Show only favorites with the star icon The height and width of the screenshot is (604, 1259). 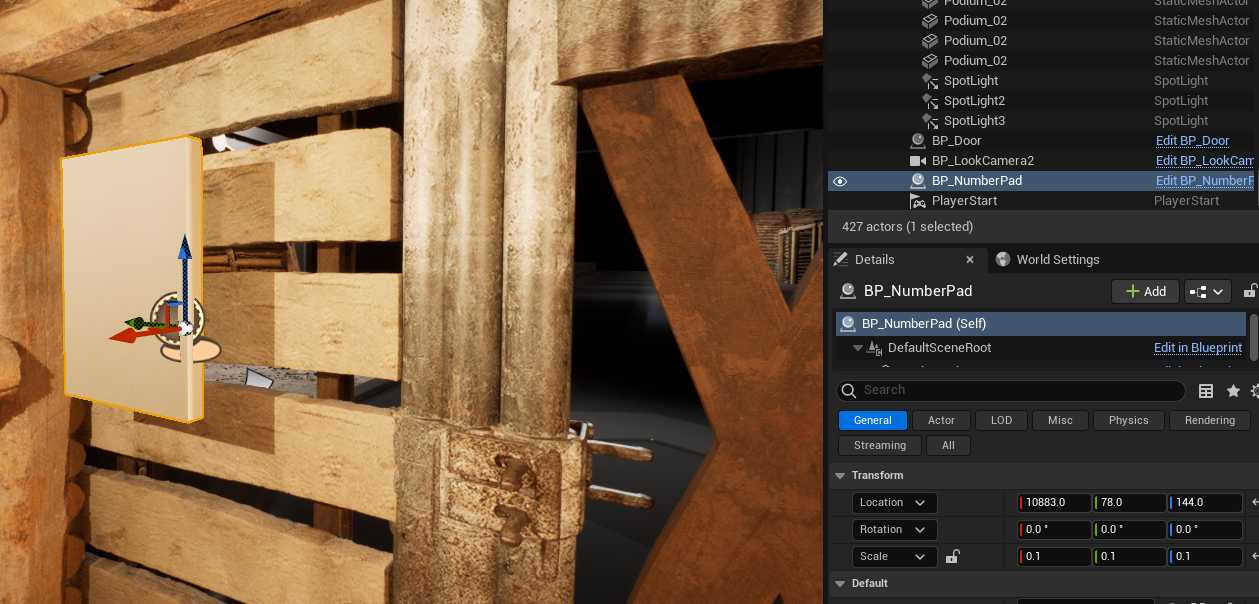coord(1234,391)
